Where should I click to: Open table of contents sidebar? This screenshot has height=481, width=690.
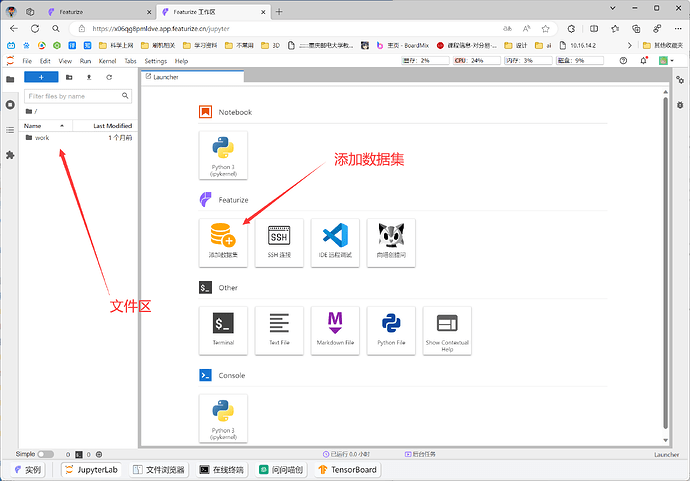[x=10, y=130]
